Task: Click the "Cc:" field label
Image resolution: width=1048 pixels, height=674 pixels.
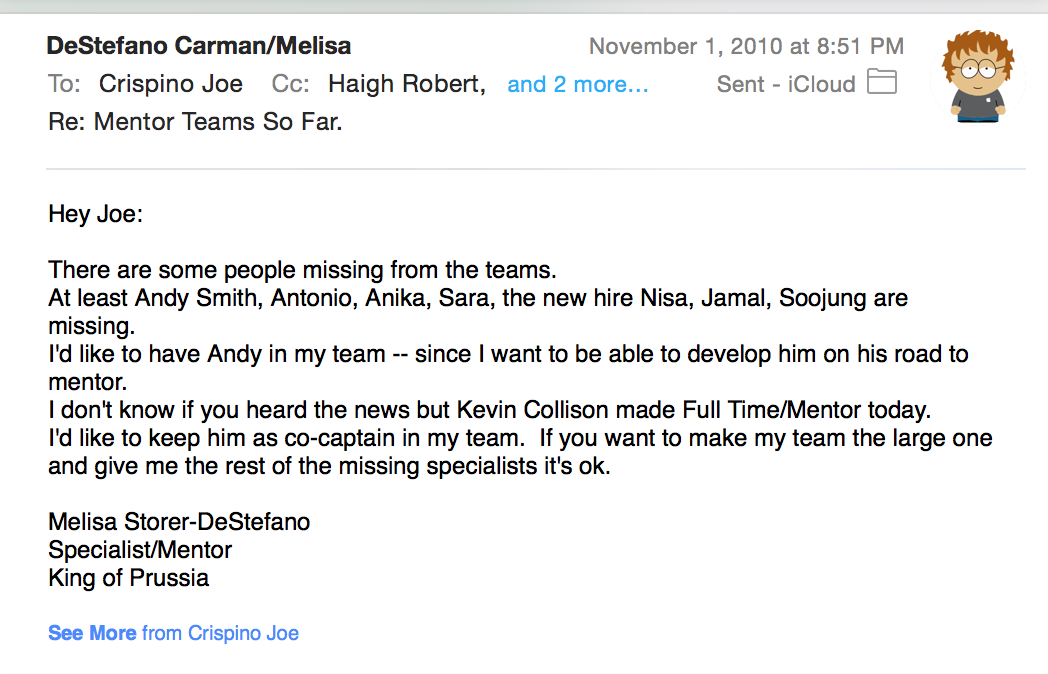Action: tap(290, 84)
